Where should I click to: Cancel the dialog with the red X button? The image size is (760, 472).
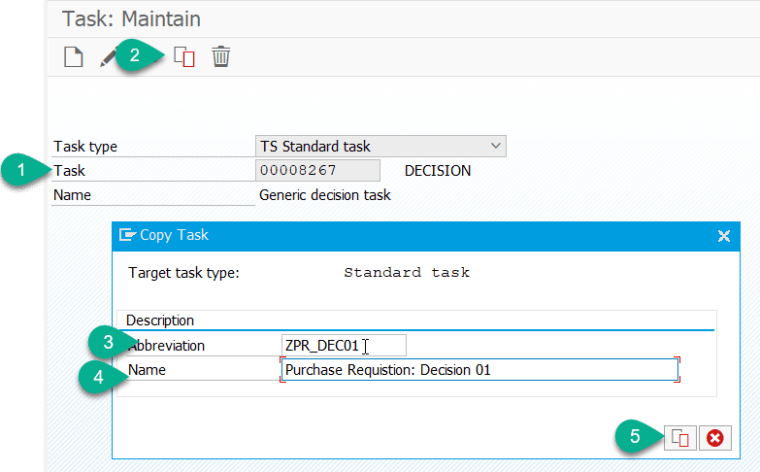coord(714,437)
